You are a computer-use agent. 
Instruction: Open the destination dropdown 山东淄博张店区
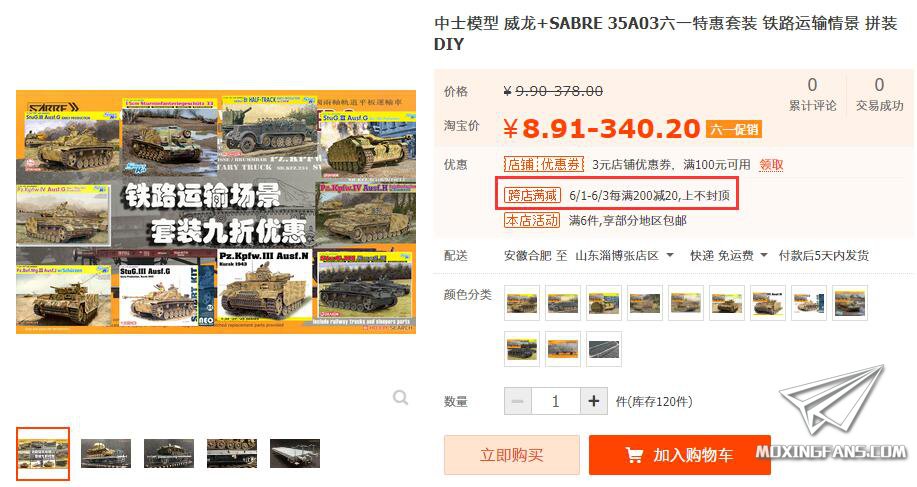coord(625,255)
